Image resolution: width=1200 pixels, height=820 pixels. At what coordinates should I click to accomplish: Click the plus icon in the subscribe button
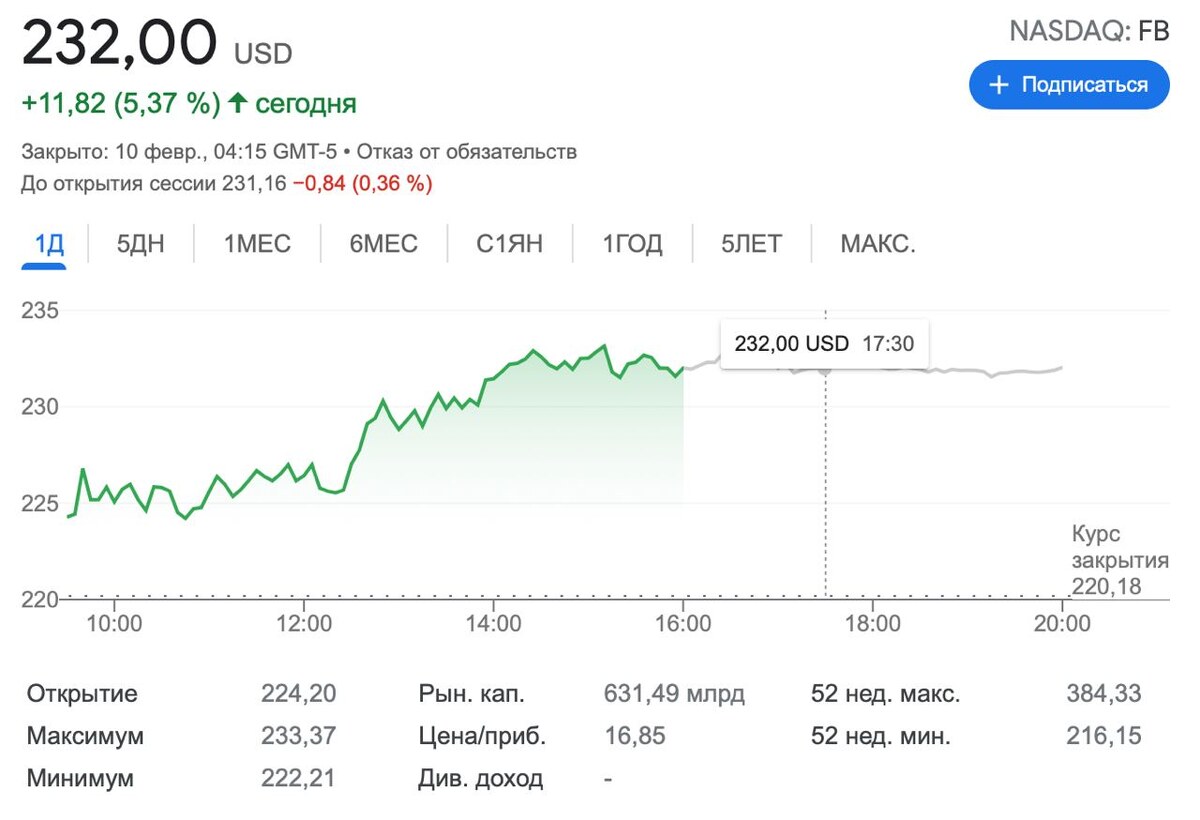click(998, 85)
